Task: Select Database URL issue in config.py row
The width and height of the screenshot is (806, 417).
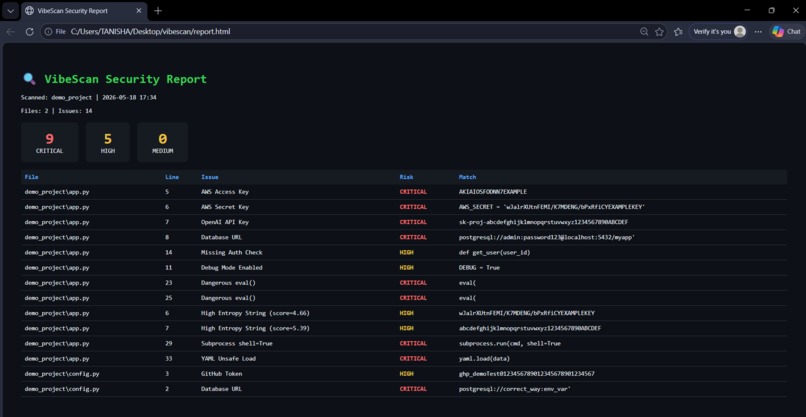Action: tap(221, 389)
